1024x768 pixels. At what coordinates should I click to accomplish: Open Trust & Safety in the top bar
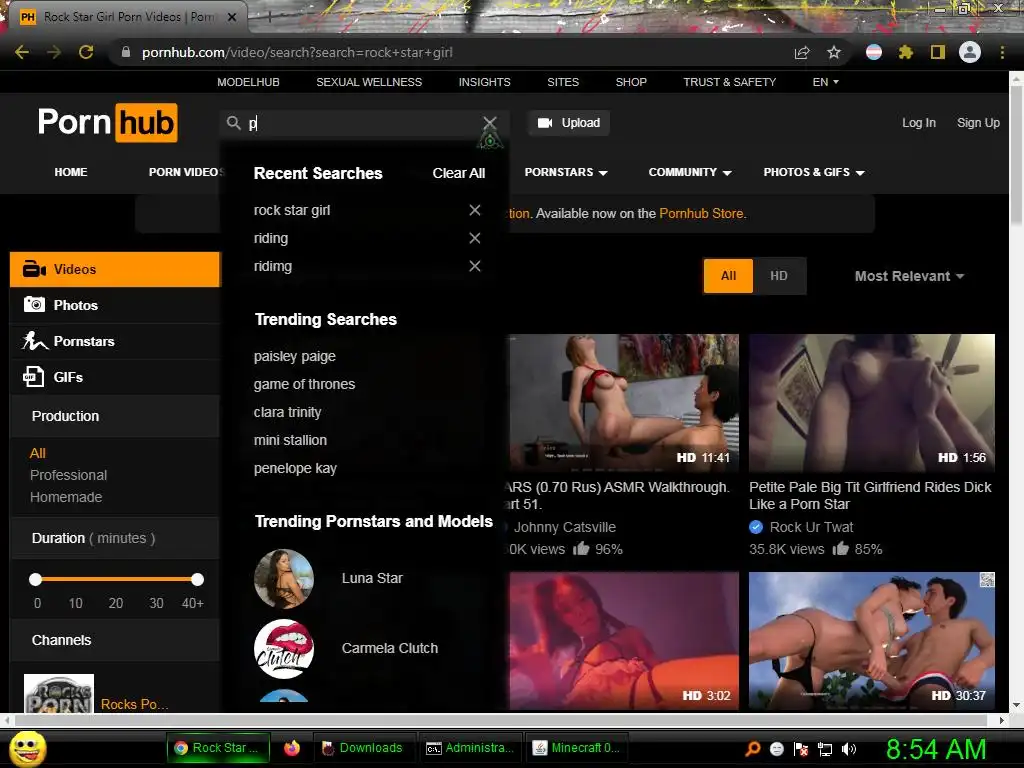click(729, 82)
